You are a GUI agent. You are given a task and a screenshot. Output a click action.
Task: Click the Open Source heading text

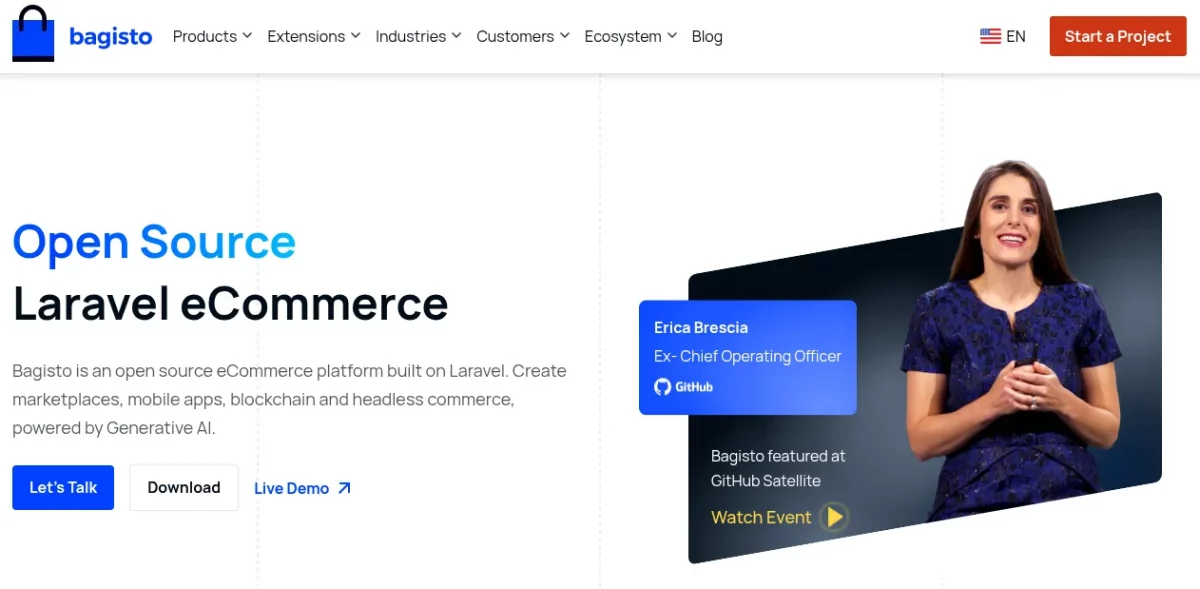tap(154, 242)
